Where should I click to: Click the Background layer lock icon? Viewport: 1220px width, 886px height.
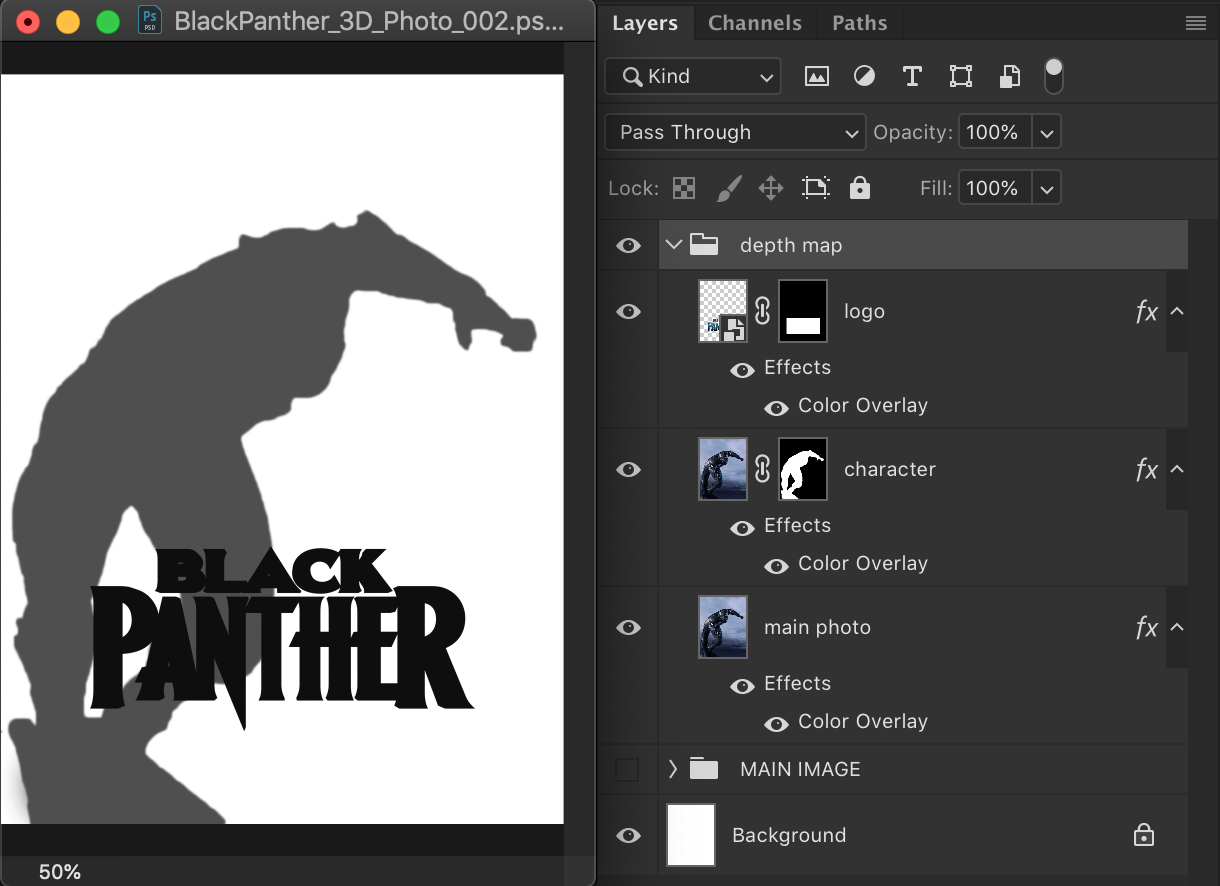[1143, 835]
